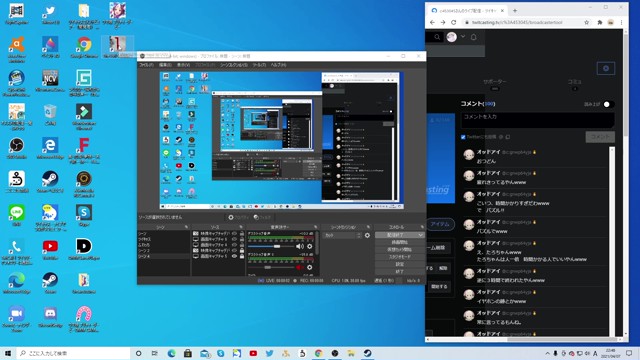640x360 pixels.
Task: Switch to the サポーター tab on TwitCasting
Action: (x=495, y=84)
